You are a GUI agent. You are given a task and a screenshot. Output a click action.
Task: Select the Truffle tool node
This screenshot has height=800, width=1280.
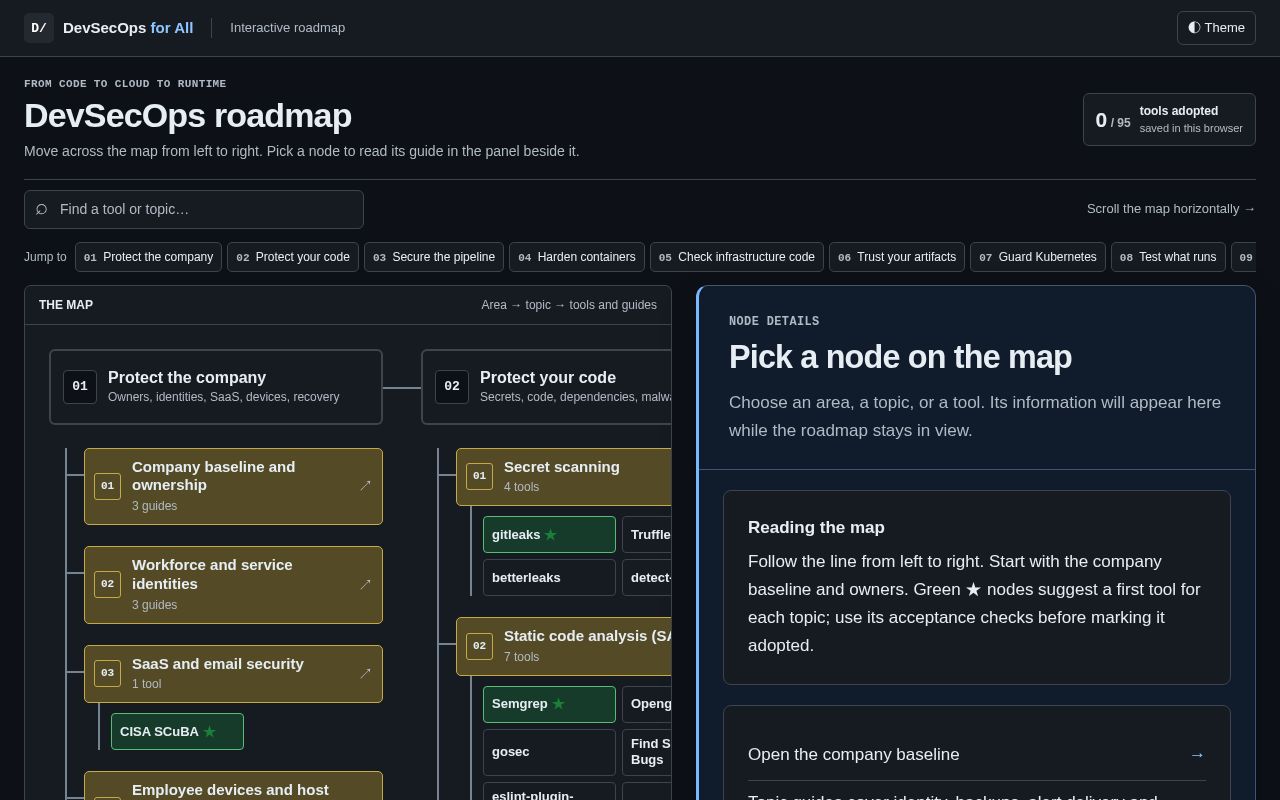coord(646,534)
